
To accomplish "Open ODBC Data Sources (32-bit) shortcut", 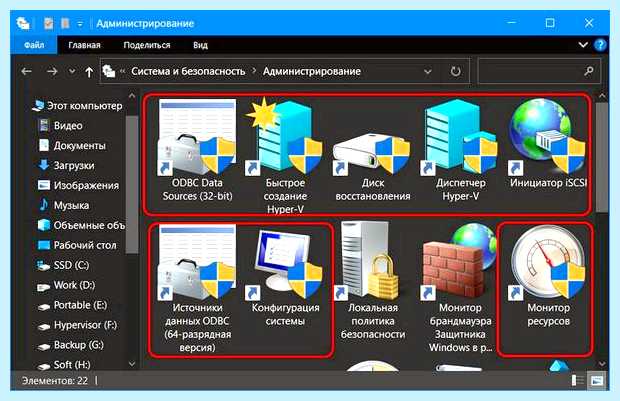I will point(197,150).
